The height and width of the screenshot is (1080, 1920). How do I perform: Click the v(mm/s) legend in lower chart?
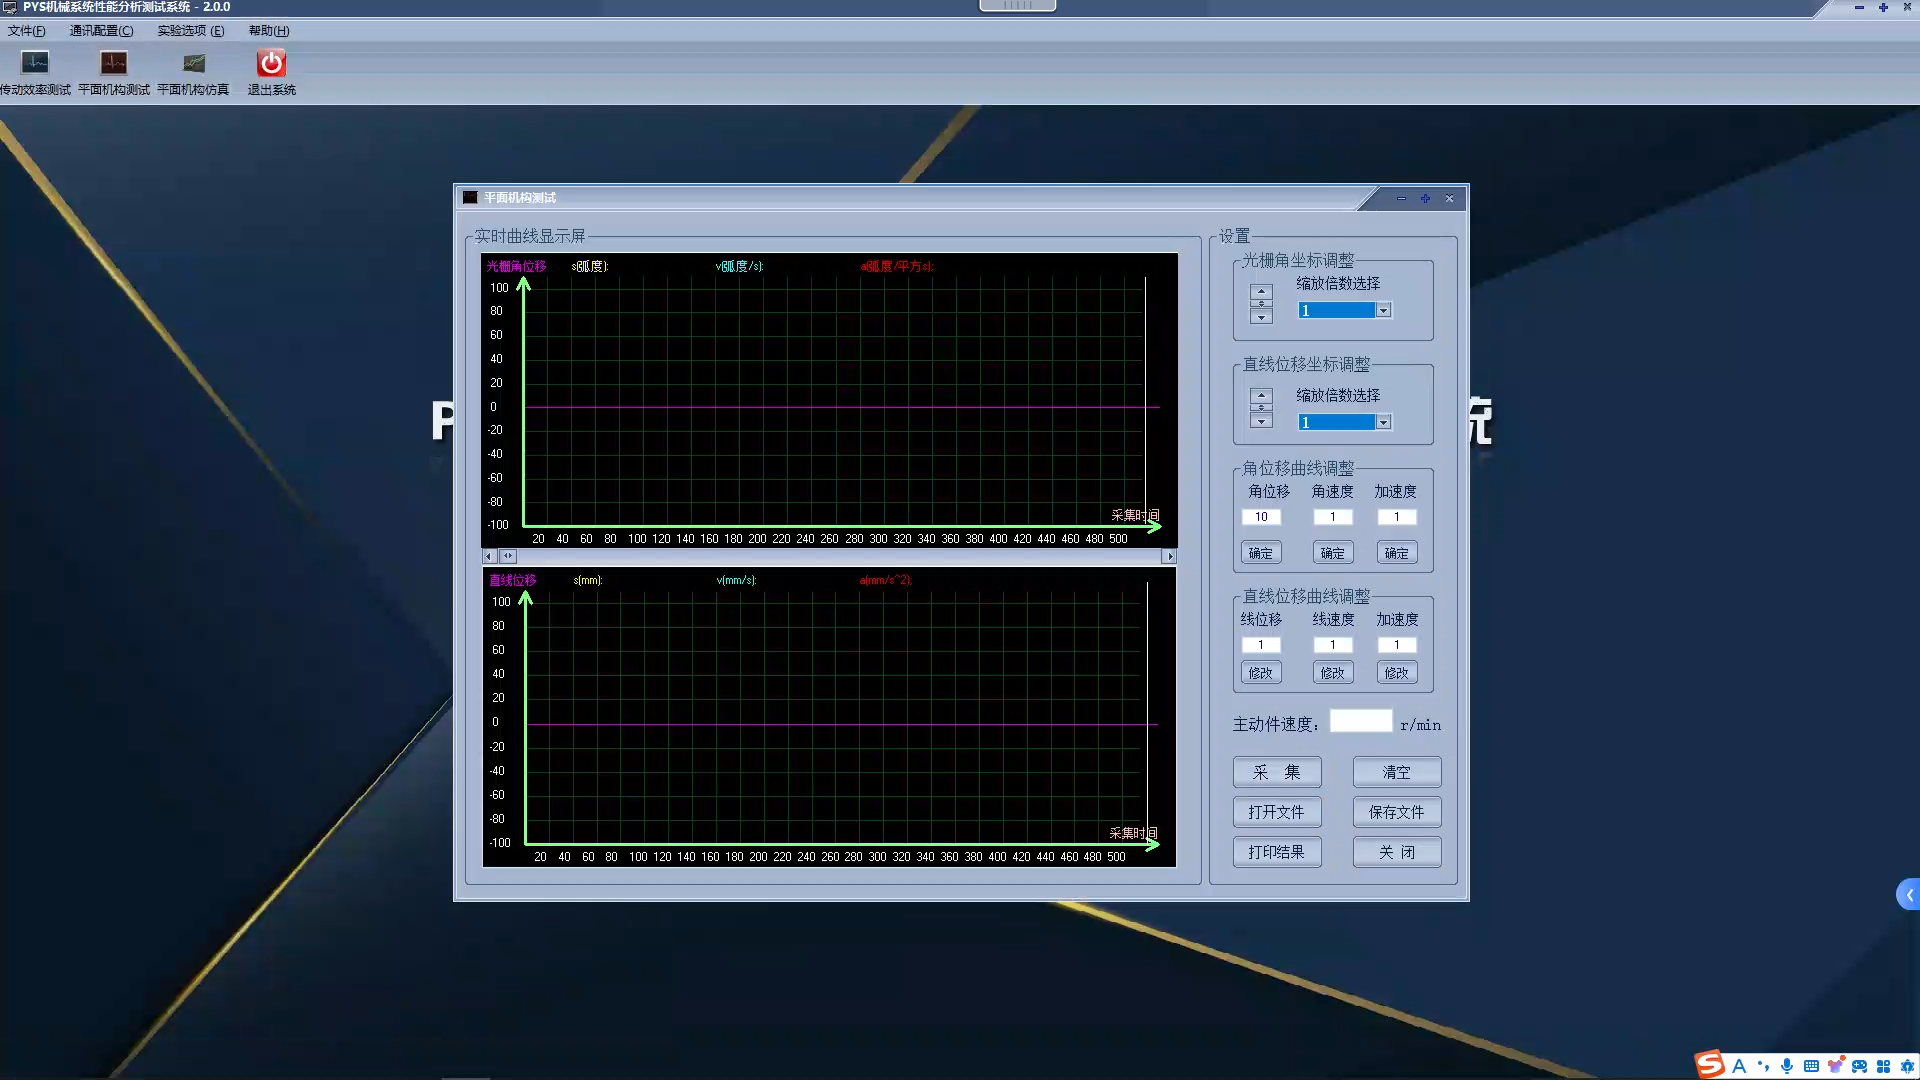pyautogui.click(x=736, y=580)
